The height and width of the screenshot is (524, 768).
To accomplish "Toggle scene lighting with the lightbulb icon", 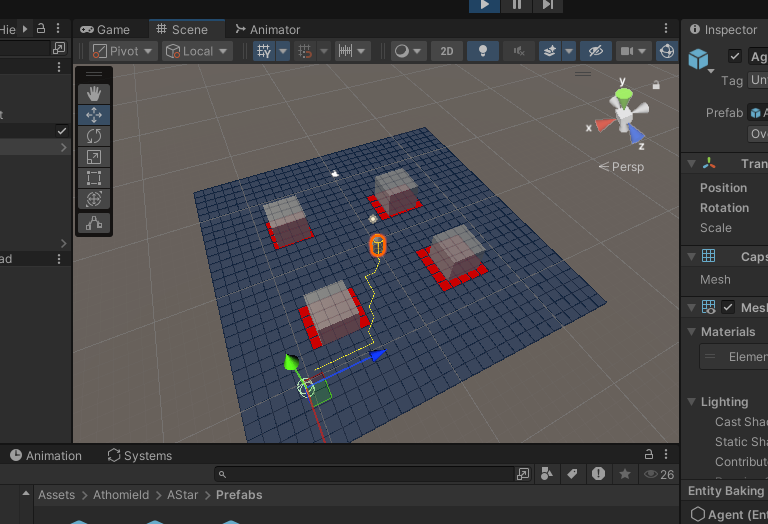I will click(483, 51).
